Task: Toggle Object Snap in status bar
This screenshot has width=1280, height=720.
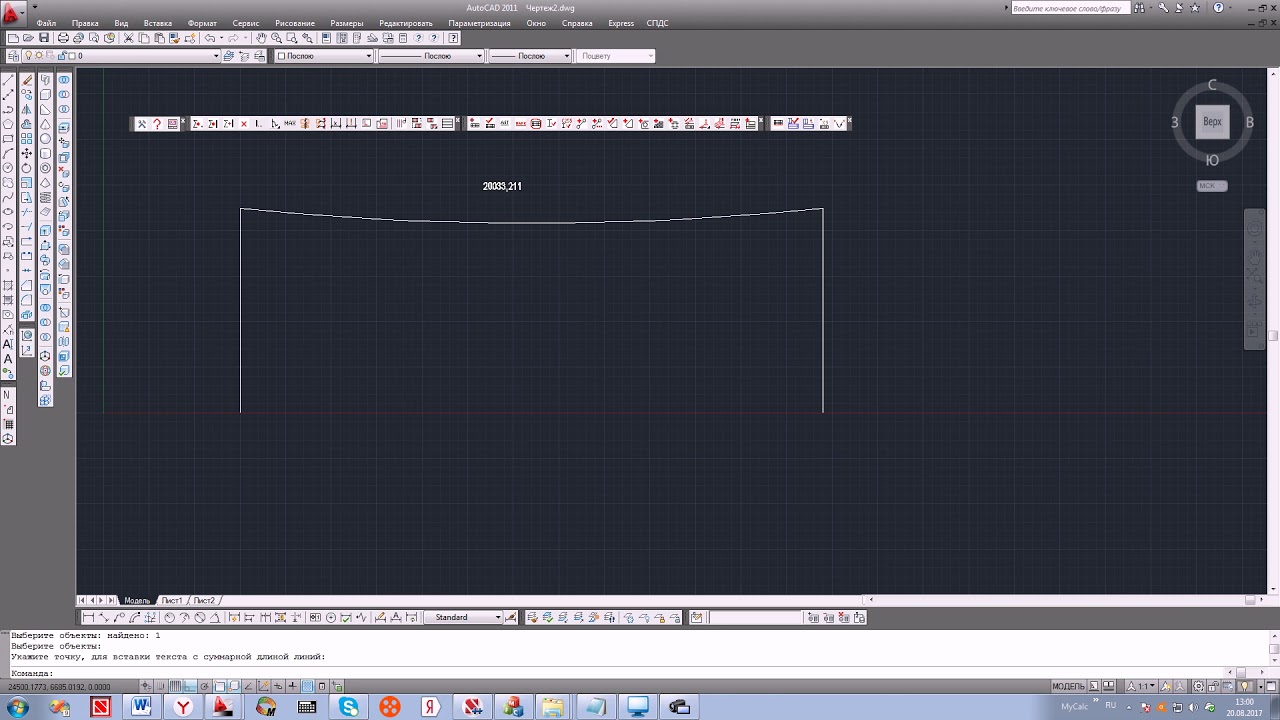Action: [x=219, y=687]
